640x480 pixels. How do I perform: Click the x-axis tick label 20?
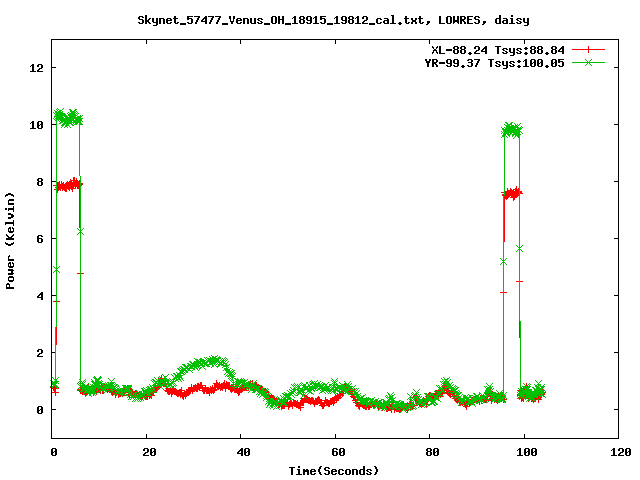pyautogui.click(x=149, y=452)
